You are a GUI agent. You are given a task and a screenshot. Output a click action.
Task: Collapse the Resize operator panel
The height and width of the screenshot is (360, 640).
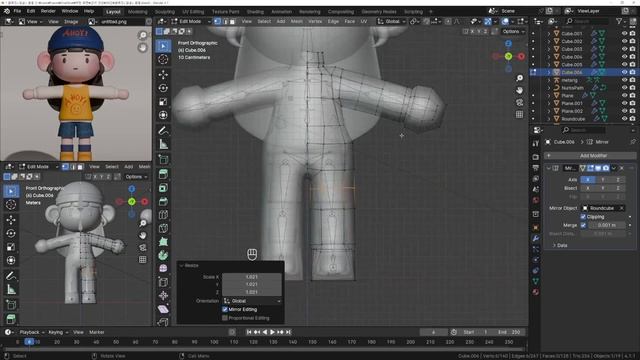[x=182, y=265]
